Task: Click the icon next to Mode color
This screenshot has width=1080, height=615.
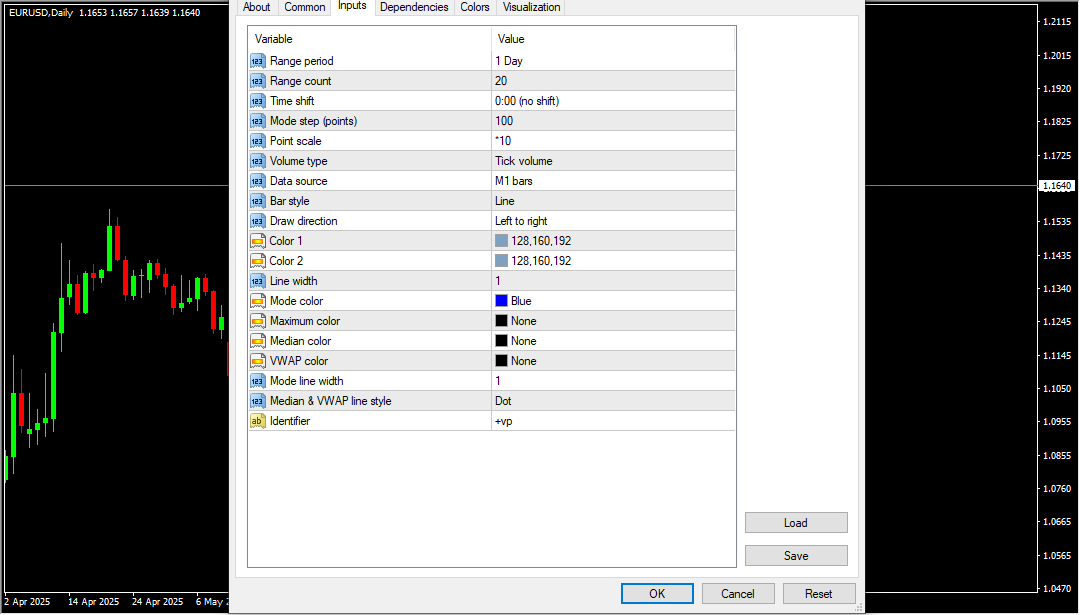Action: 257,301
